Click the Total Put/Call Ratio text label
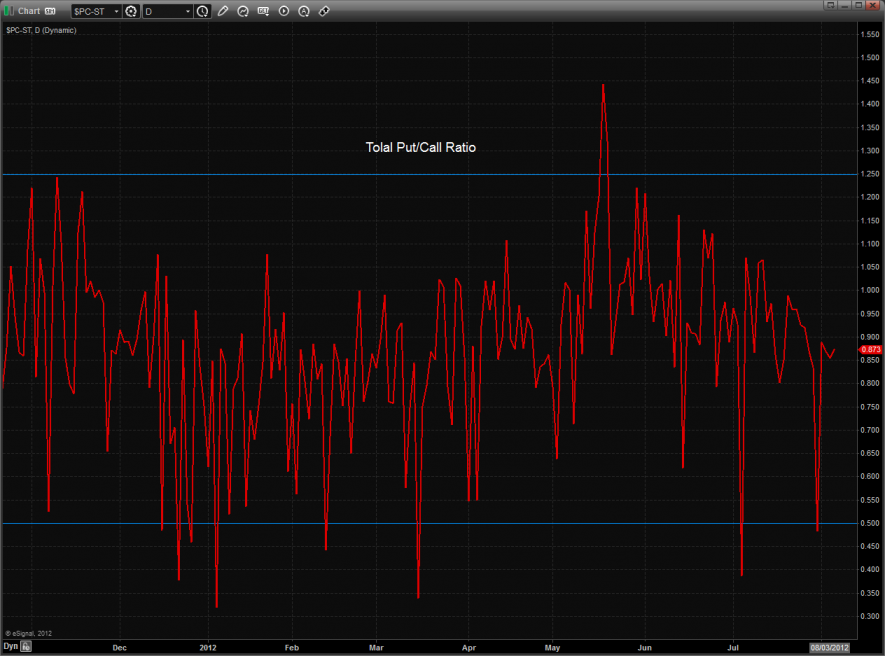Screen dimensions: 885x656 (x=420, y=148)
